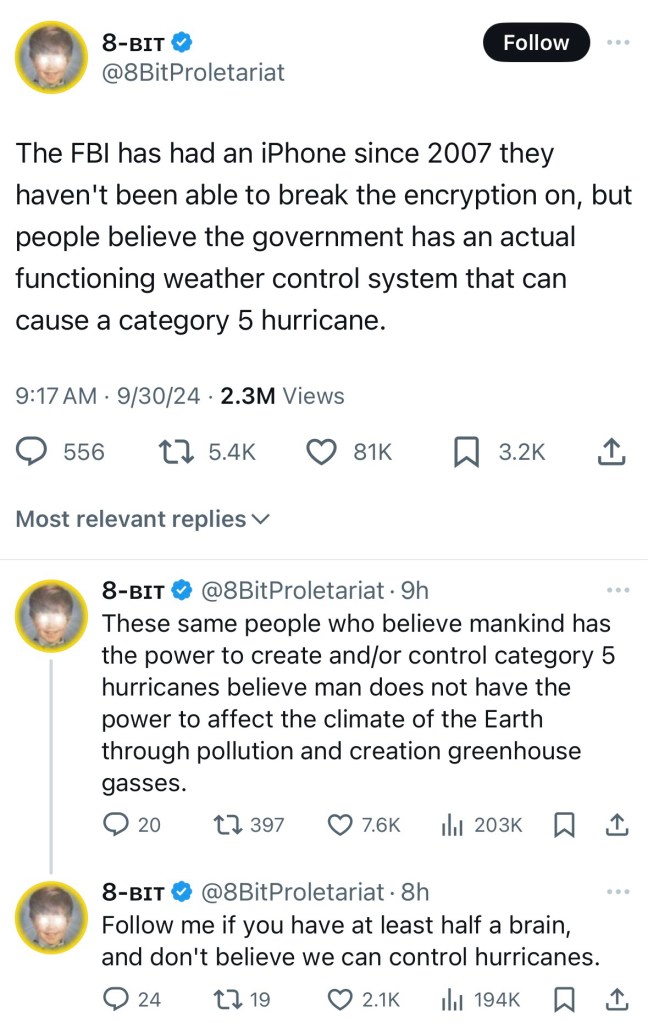Screen dimensions: 648x1023
Task: Like the 'Follow me' reply
Action: point(341,999)
